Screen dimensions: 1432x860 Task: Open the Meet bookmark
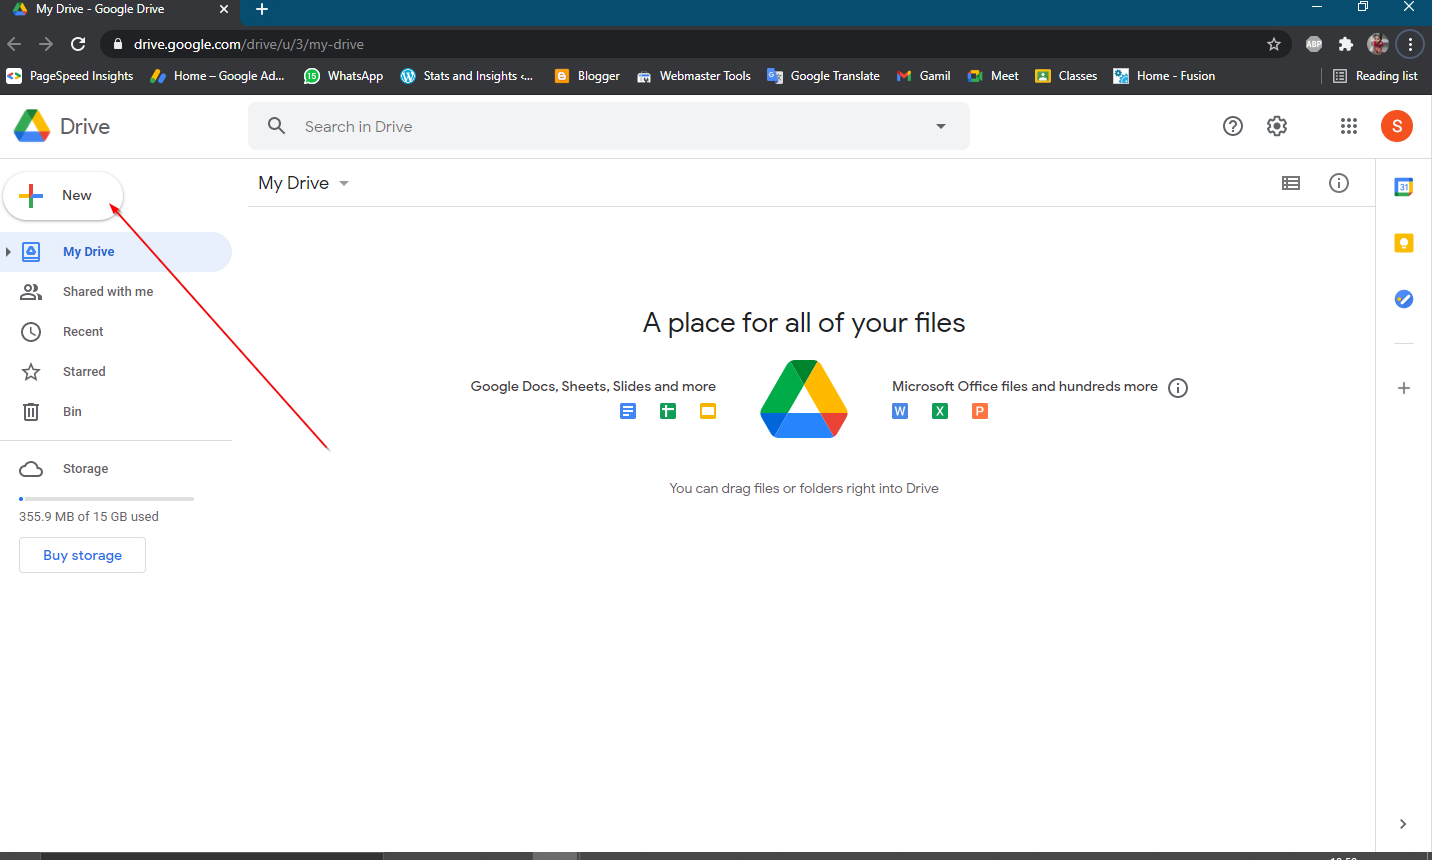pos(993,76)
